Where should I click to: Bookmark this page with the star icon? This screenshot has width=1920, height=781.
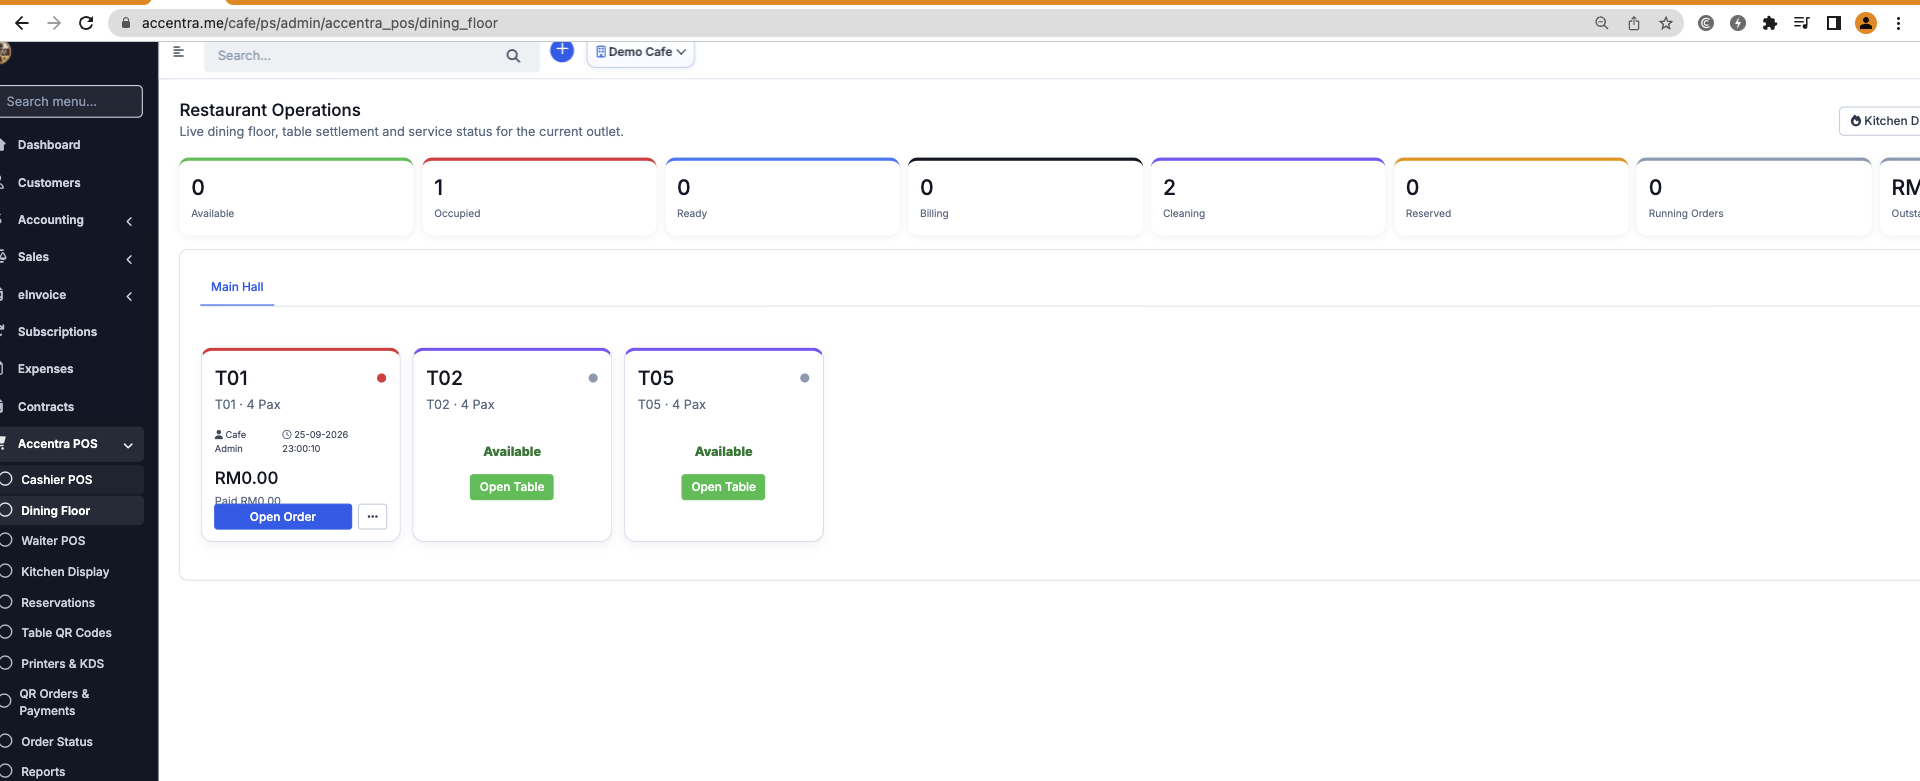[x=1666, y=23]
